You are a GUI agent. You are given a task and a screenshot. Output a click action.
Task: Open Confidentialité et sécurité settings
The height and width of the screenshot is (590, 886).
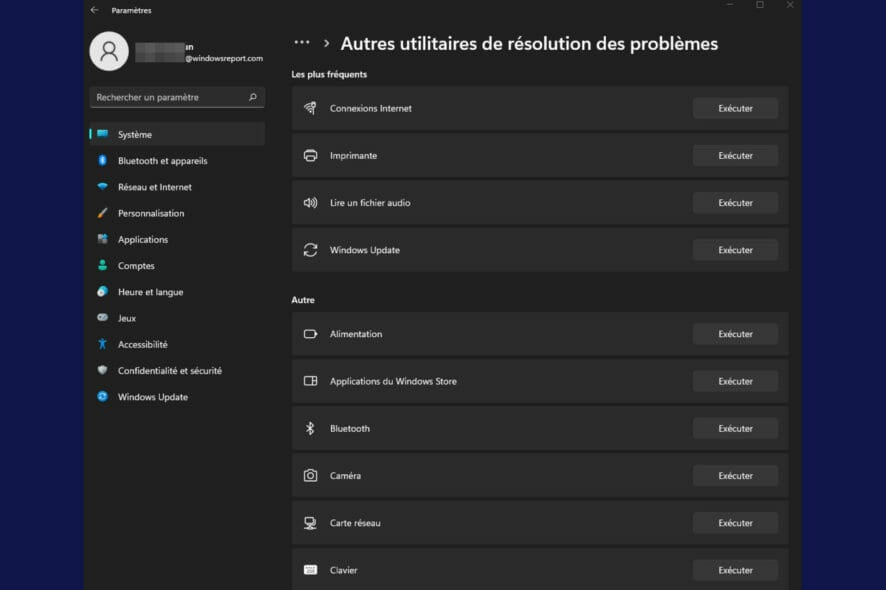pos(177,371)
